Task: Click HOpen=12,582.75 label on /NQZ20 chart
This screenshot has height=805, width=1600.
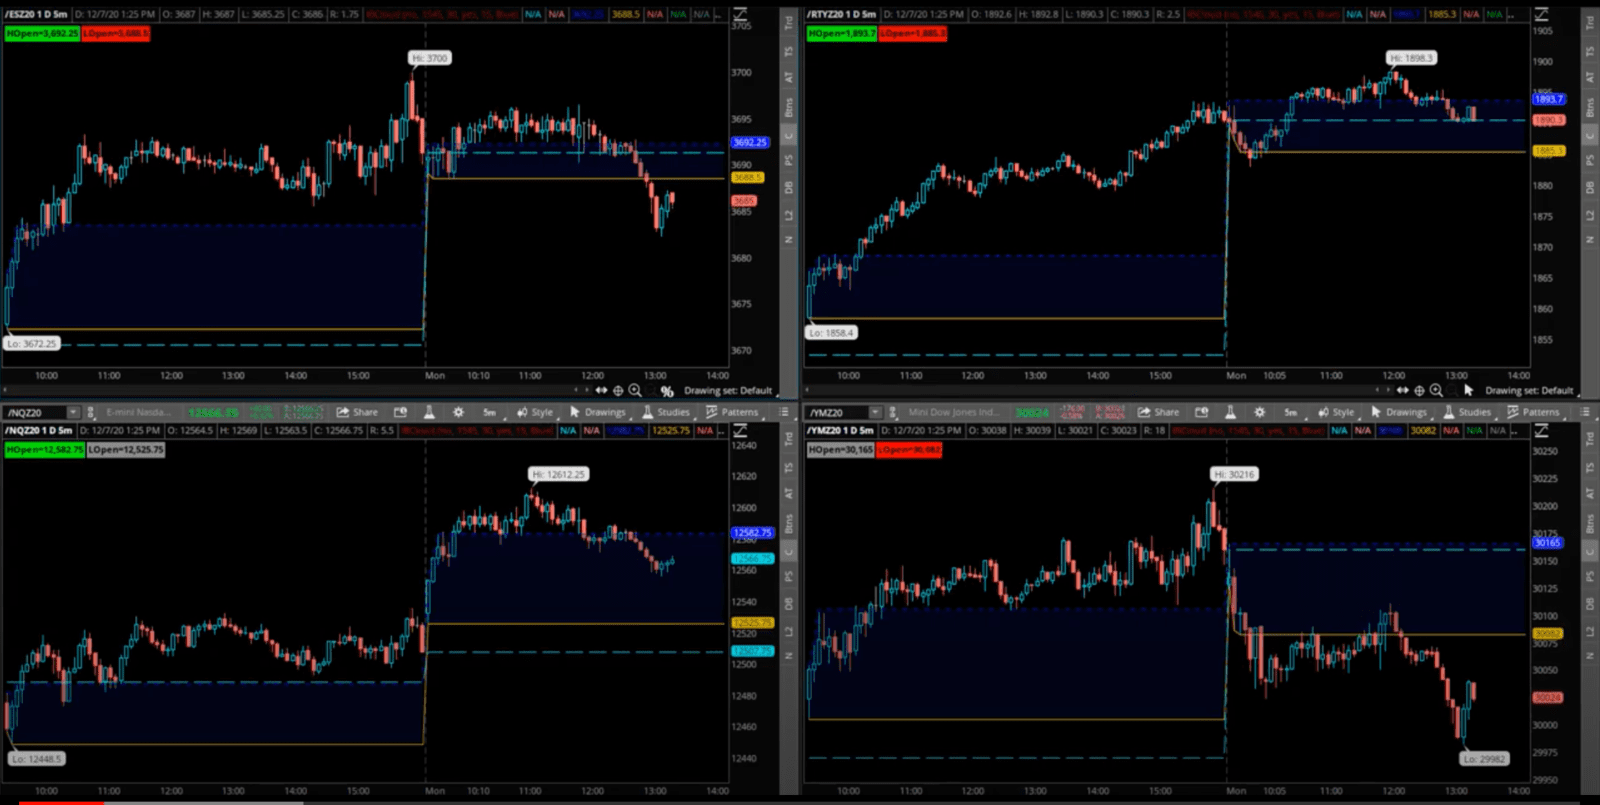Action: pyautogui.click(x=45, y=450)
